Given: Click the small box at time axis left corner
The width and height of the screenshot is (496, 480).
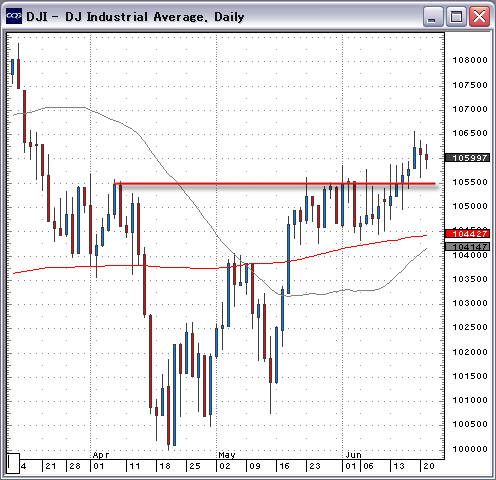Looking at the screenshot, I should click(x=13, y=463).
